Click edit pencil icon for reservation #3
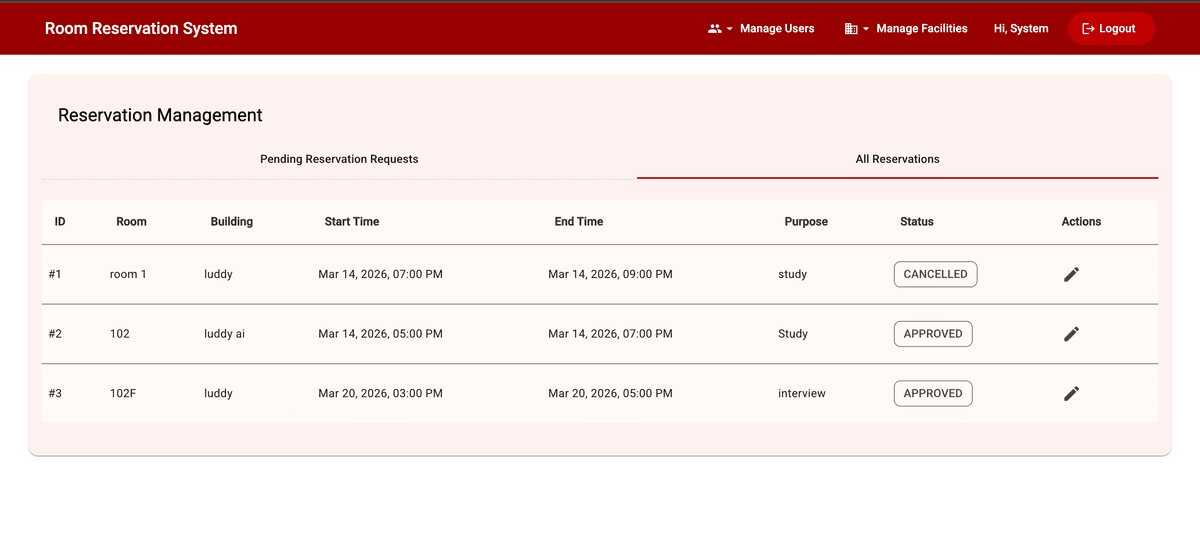 click(x=1071, y=394)
